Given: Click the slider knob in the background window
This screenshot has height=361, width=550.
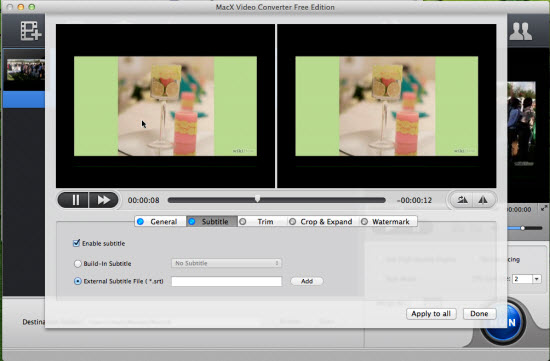Looking at the screenshot, I should coord(523,228).
